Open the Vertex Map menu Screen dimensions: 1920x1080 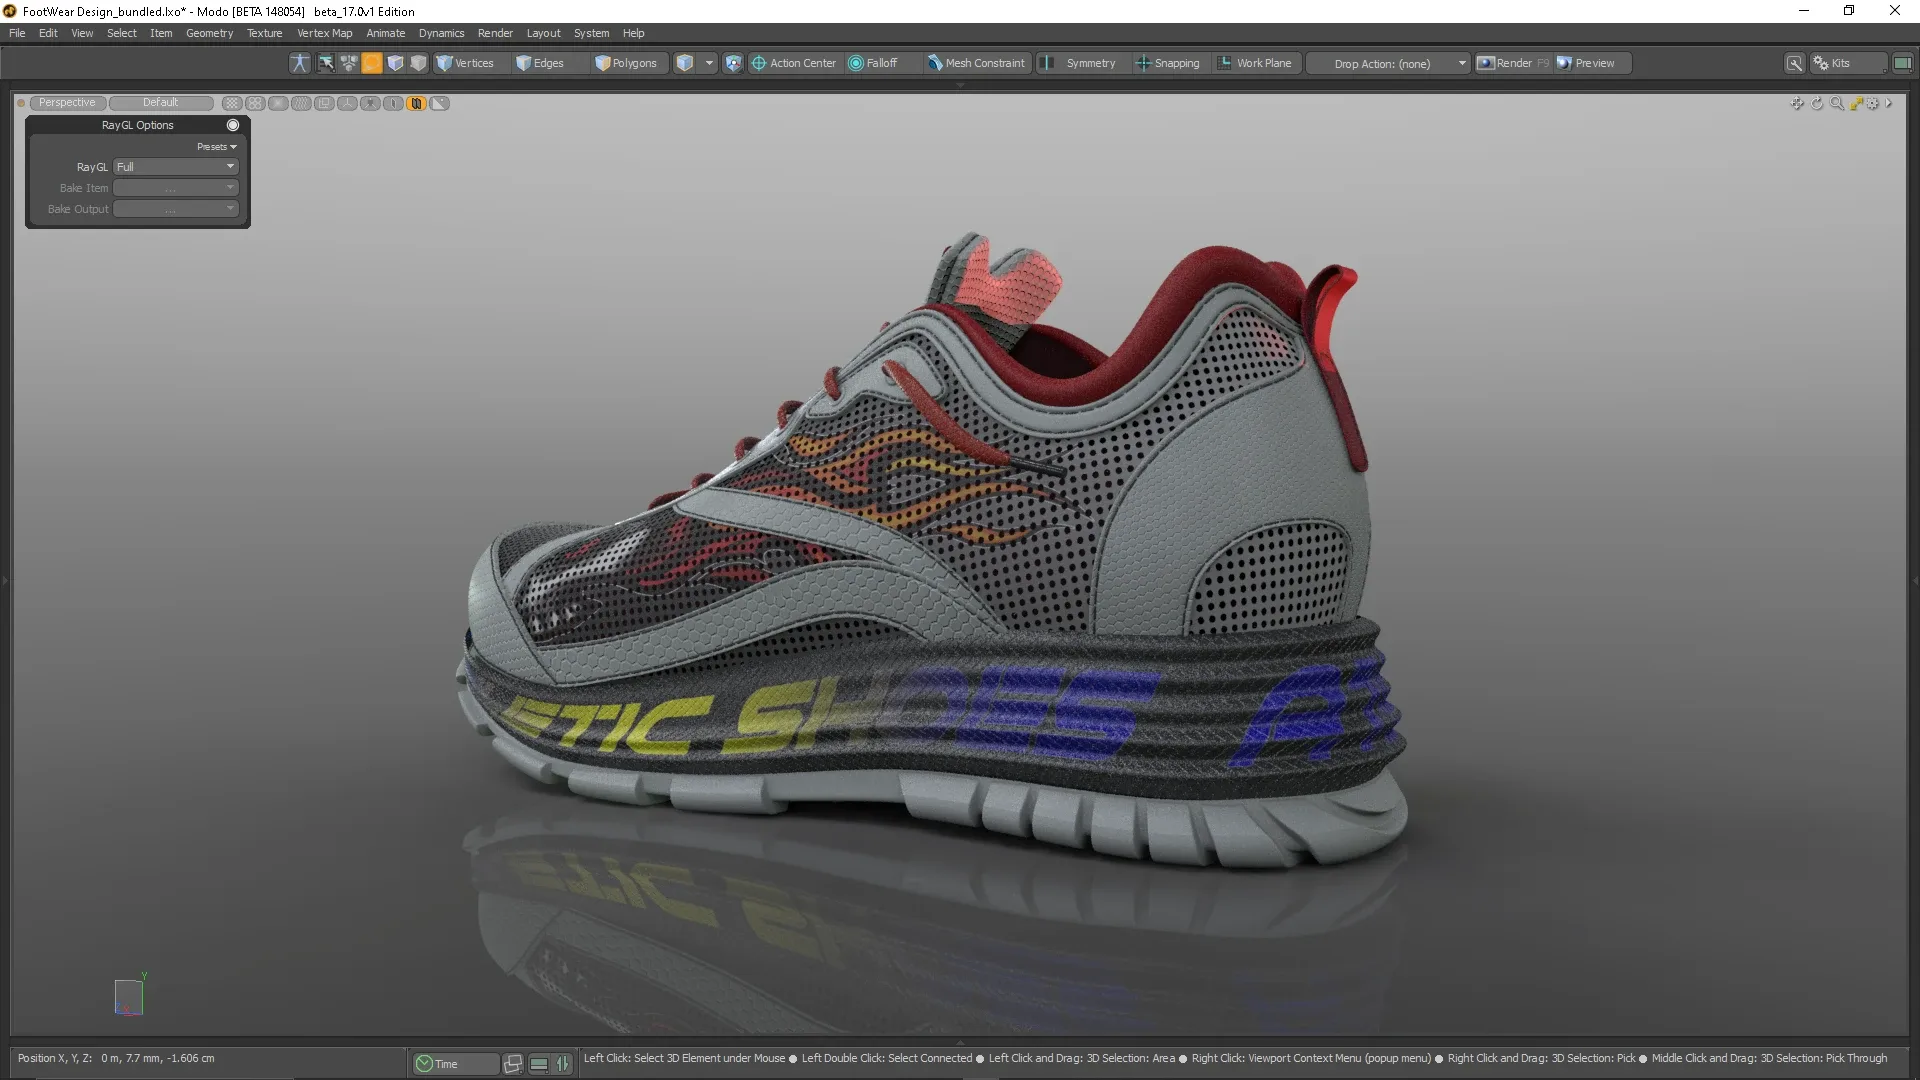(324, 33)
